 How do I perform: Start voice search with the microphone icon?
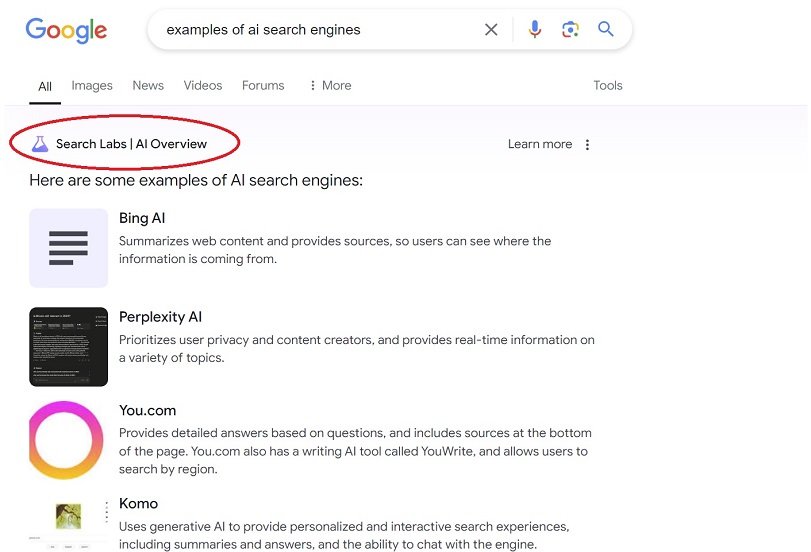(535, 29)
